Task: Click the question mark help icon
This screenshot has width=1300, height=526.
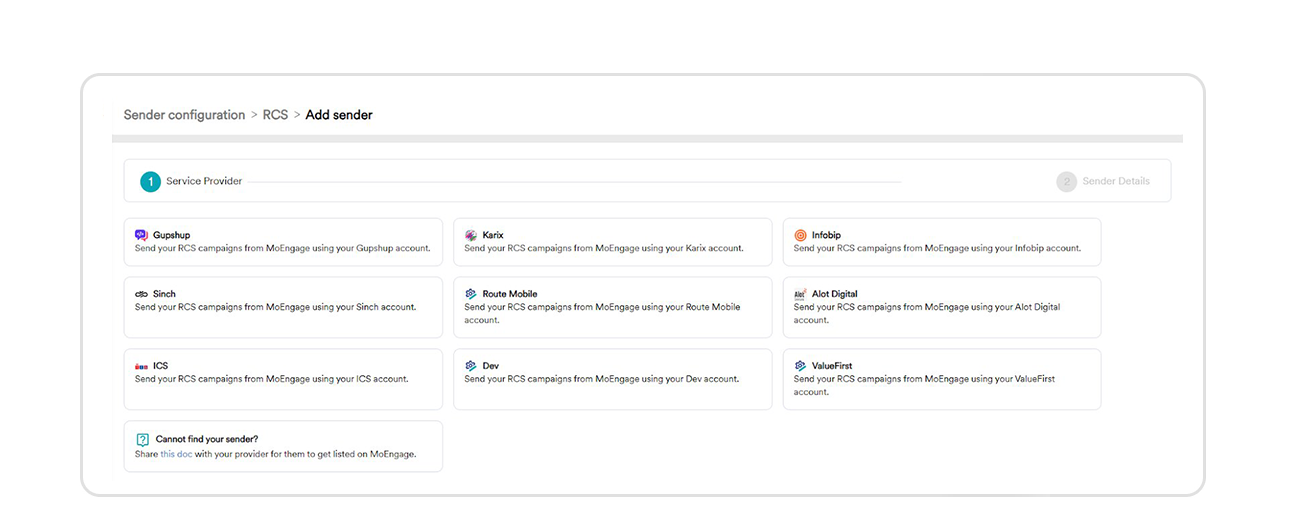Action: tap(142, 439)
